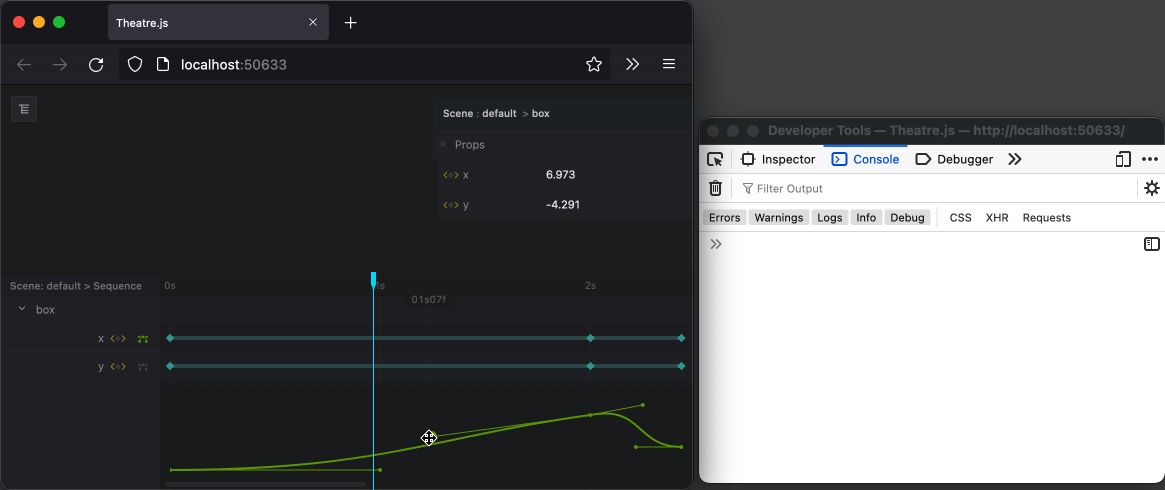The width and height of the screenshot is (1165, 490).
Task: Switch to the Inspector tab
Action: click(778, 159)
